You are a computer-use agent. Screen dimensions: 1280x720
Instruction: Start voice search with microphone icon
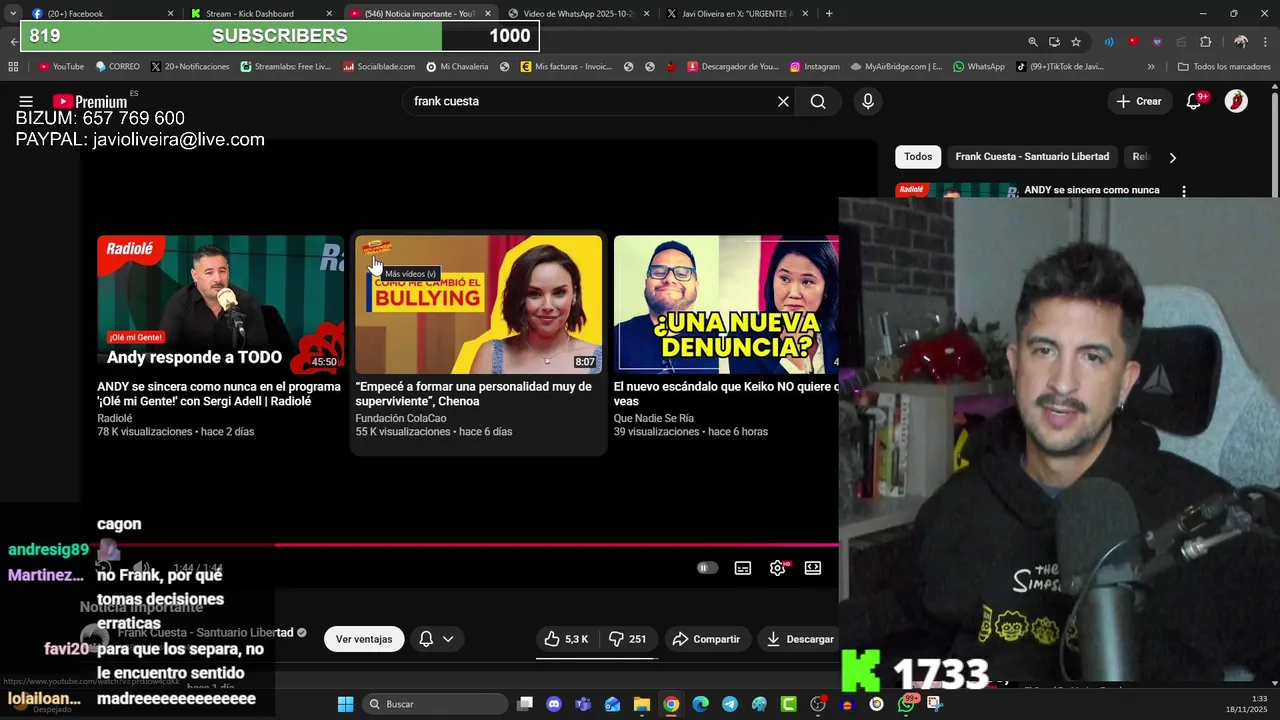pyautogui.click(x=867, y=101)
